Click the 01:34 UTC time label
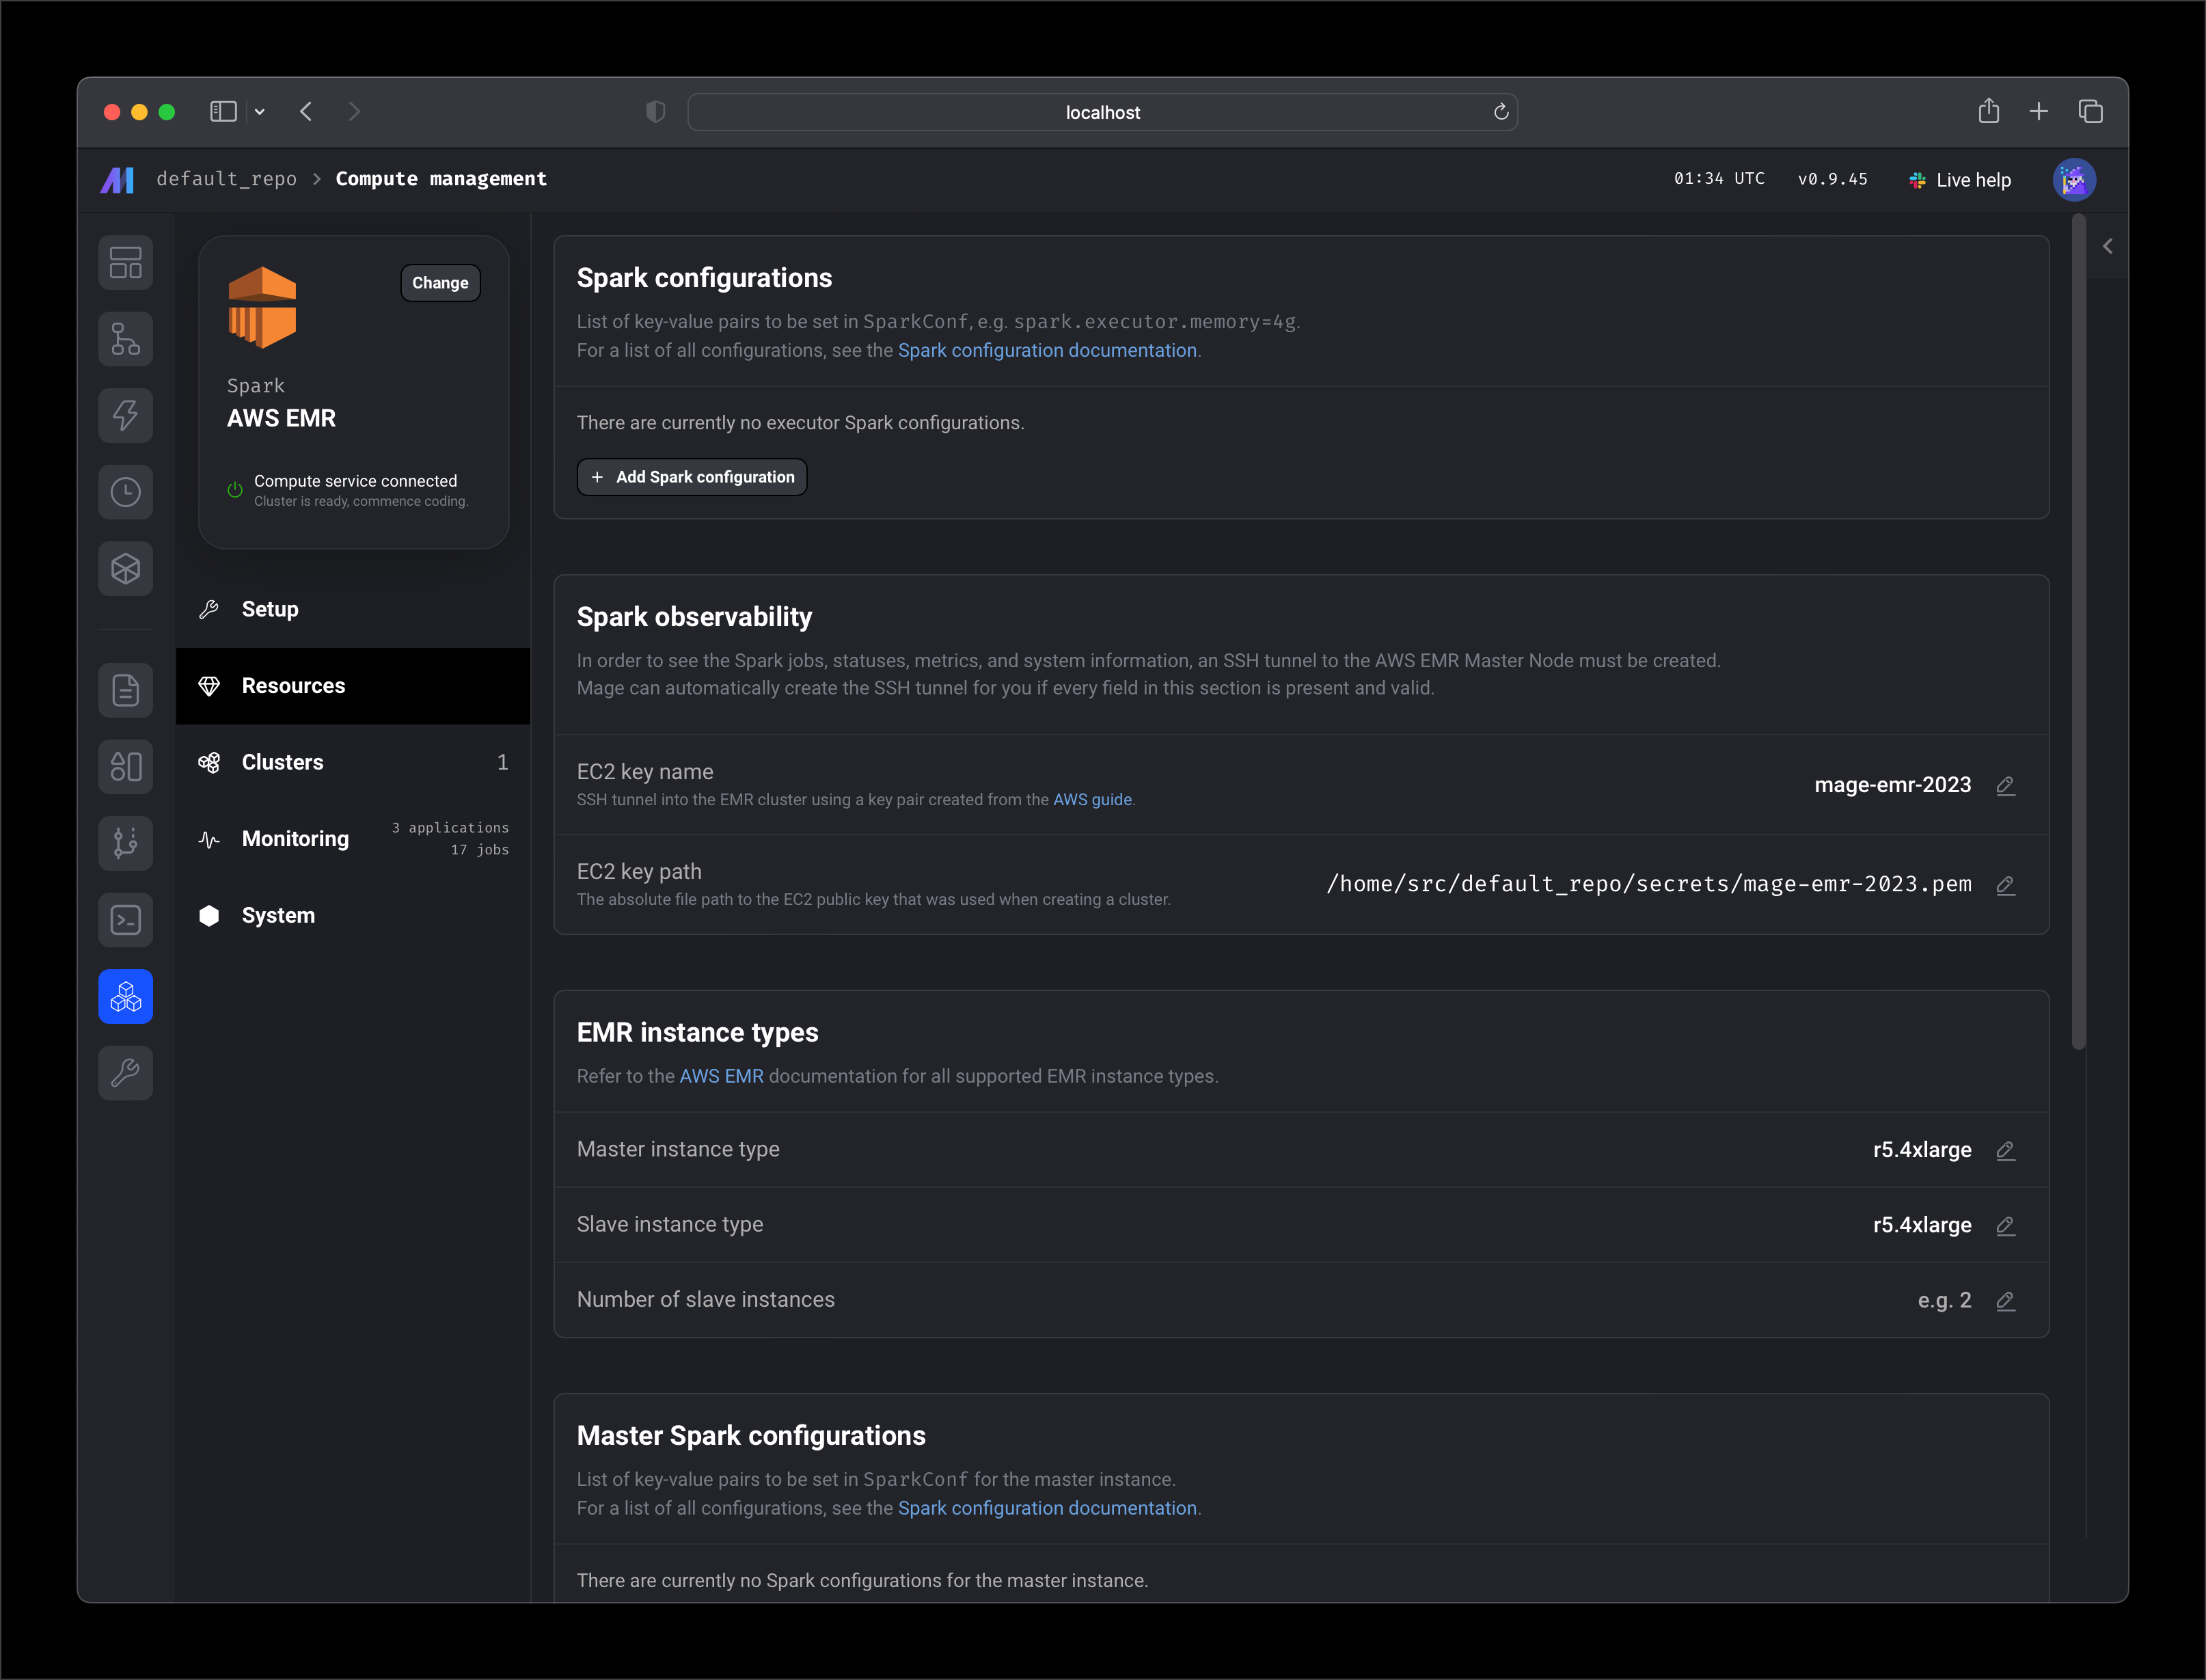2206x1680 pixels. 1719,178
